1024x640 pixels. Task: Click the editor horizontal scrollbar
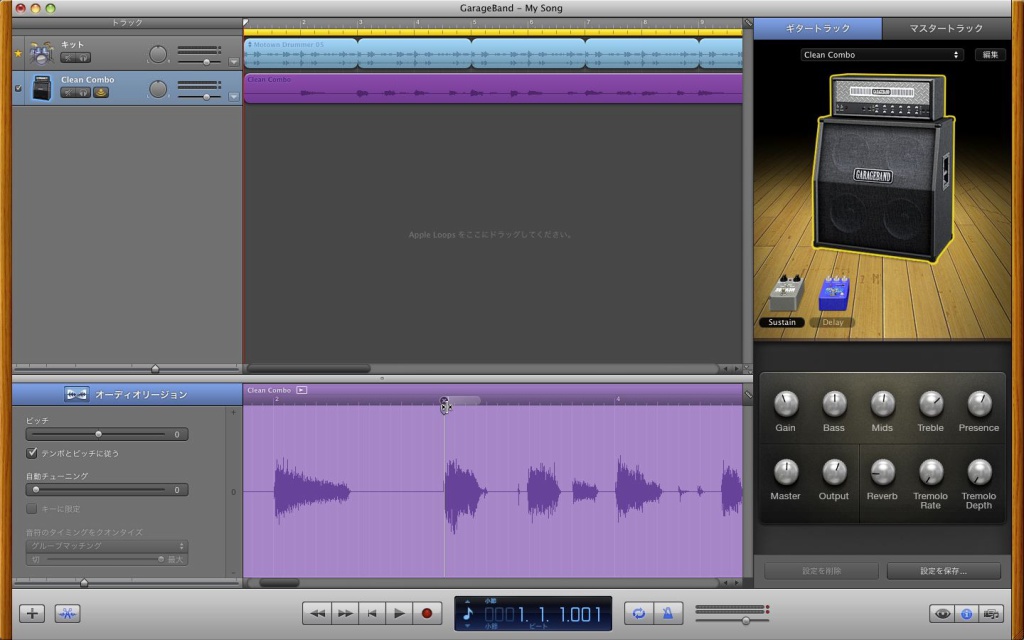(280, 583)
